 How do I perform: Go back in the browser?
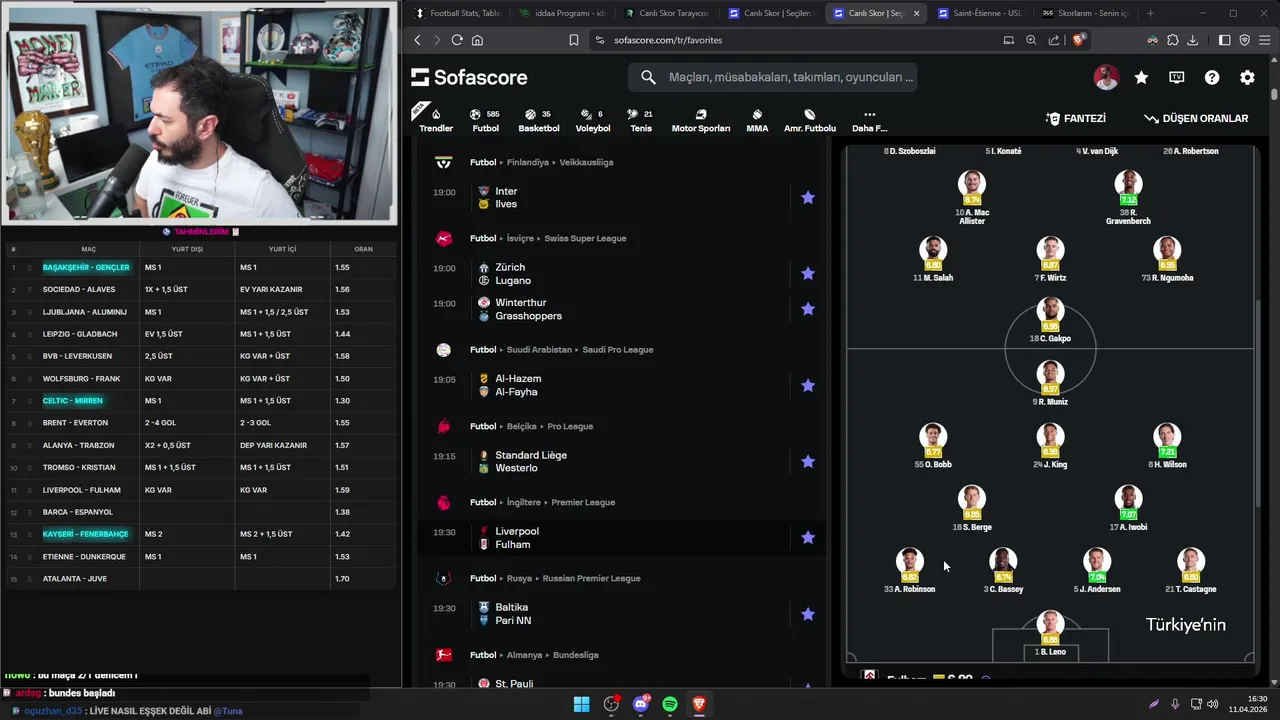(x=417, y=40)
